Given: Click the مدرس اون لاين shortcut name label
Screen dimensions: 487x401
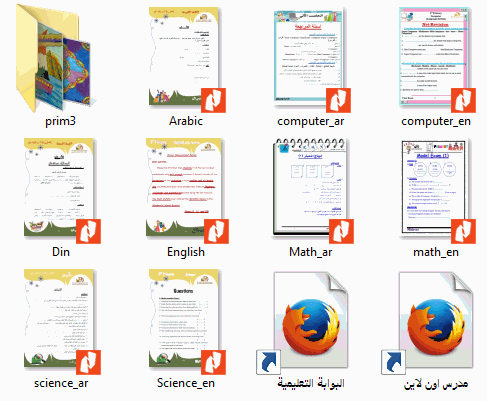Looking at the screenshot, I should pos(436,384).
